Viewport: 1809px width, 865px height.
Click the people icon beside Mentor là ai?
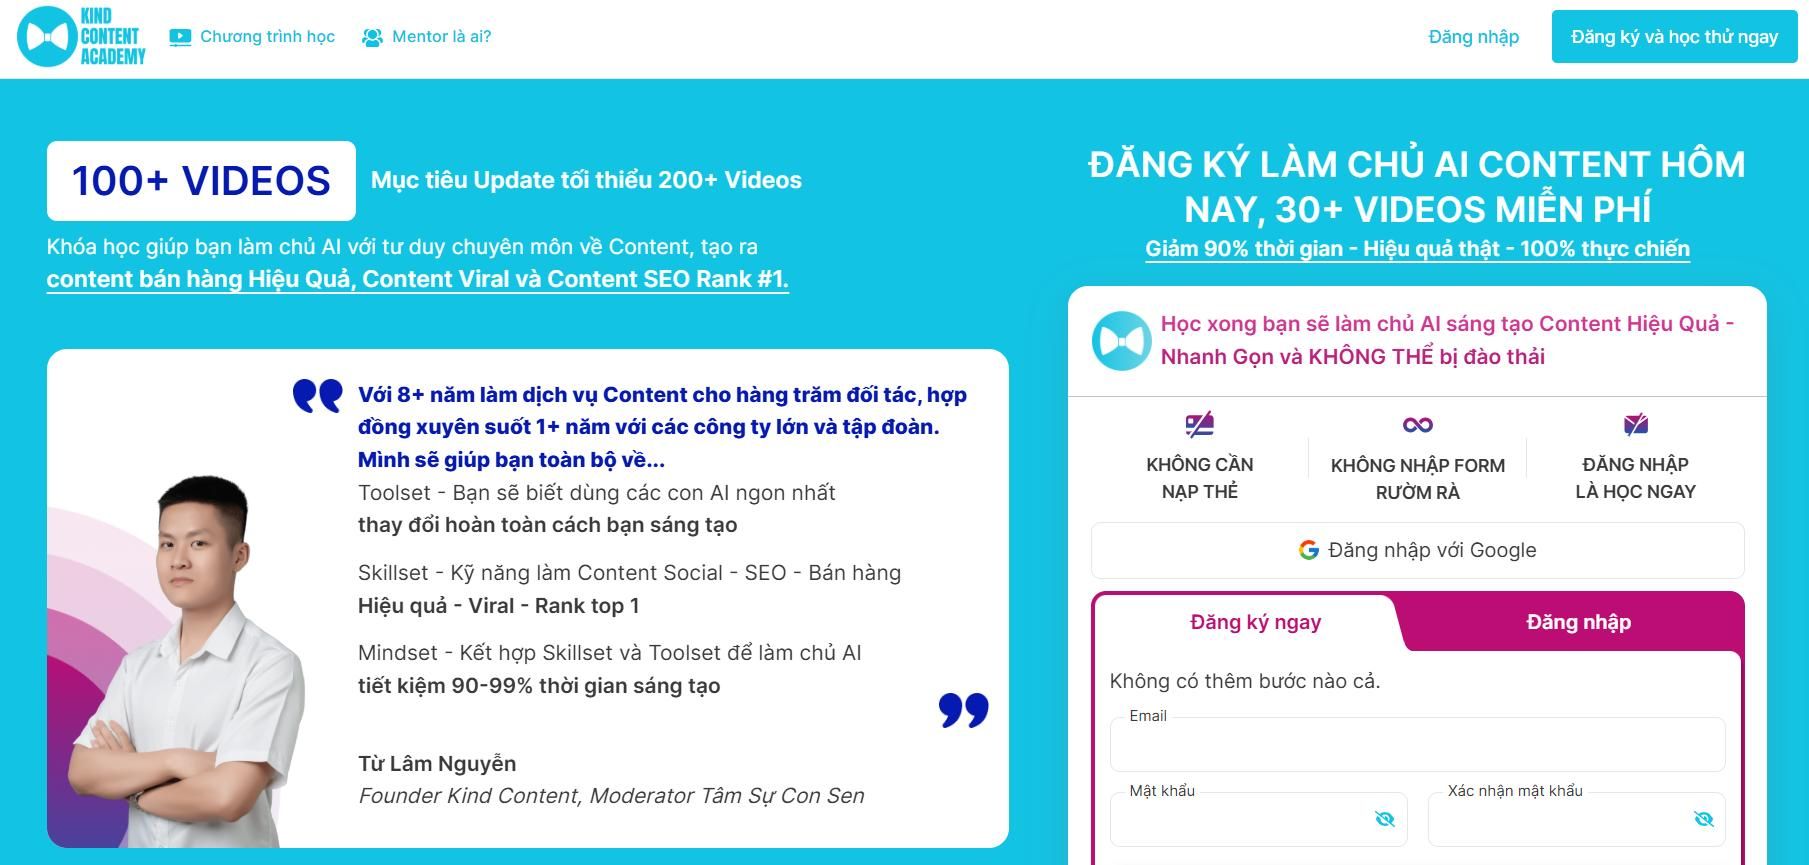click(x=372, y=37)
